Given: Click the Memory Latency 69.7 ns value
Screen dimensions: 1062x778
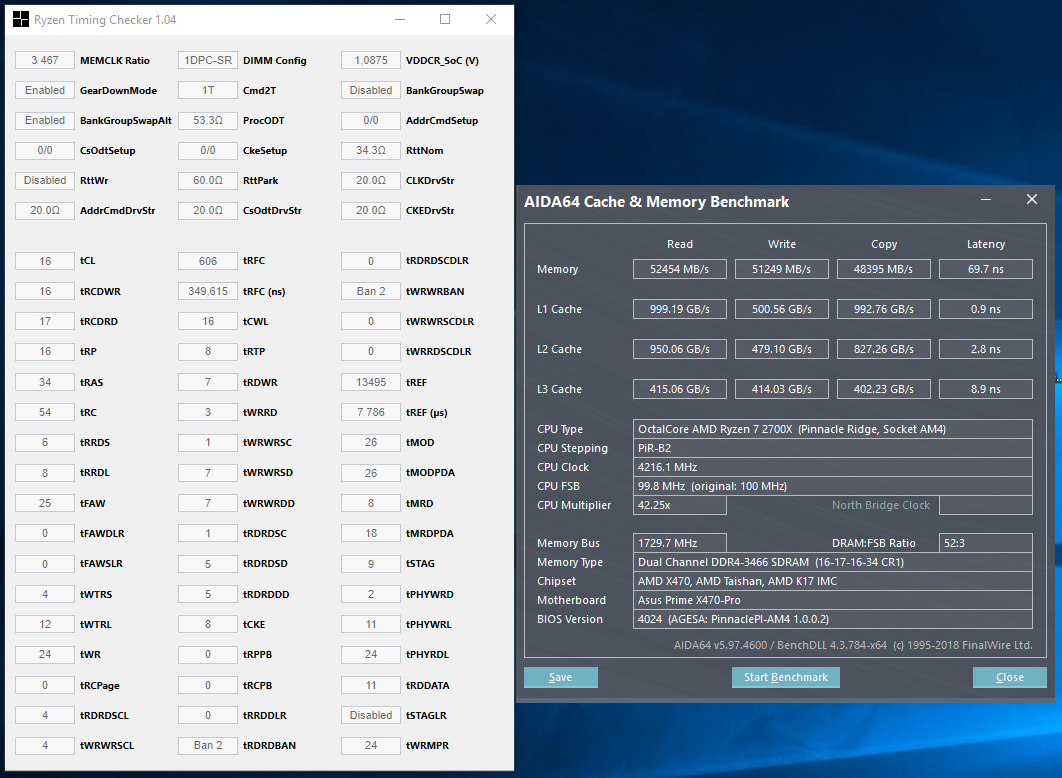Looking at the screenshot, I should pyautogui.click(x=985, y=269).
